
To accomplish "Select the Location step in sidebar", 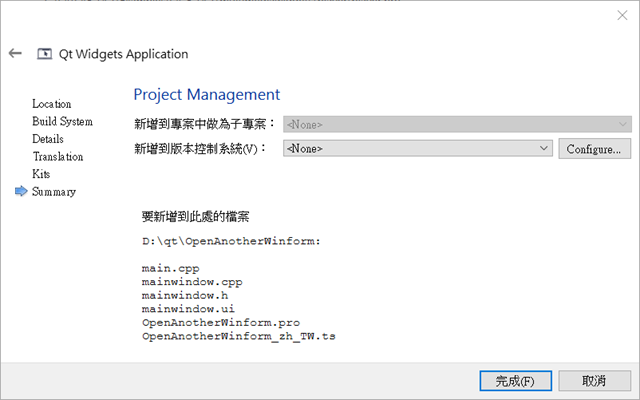I will coord(52,104).
